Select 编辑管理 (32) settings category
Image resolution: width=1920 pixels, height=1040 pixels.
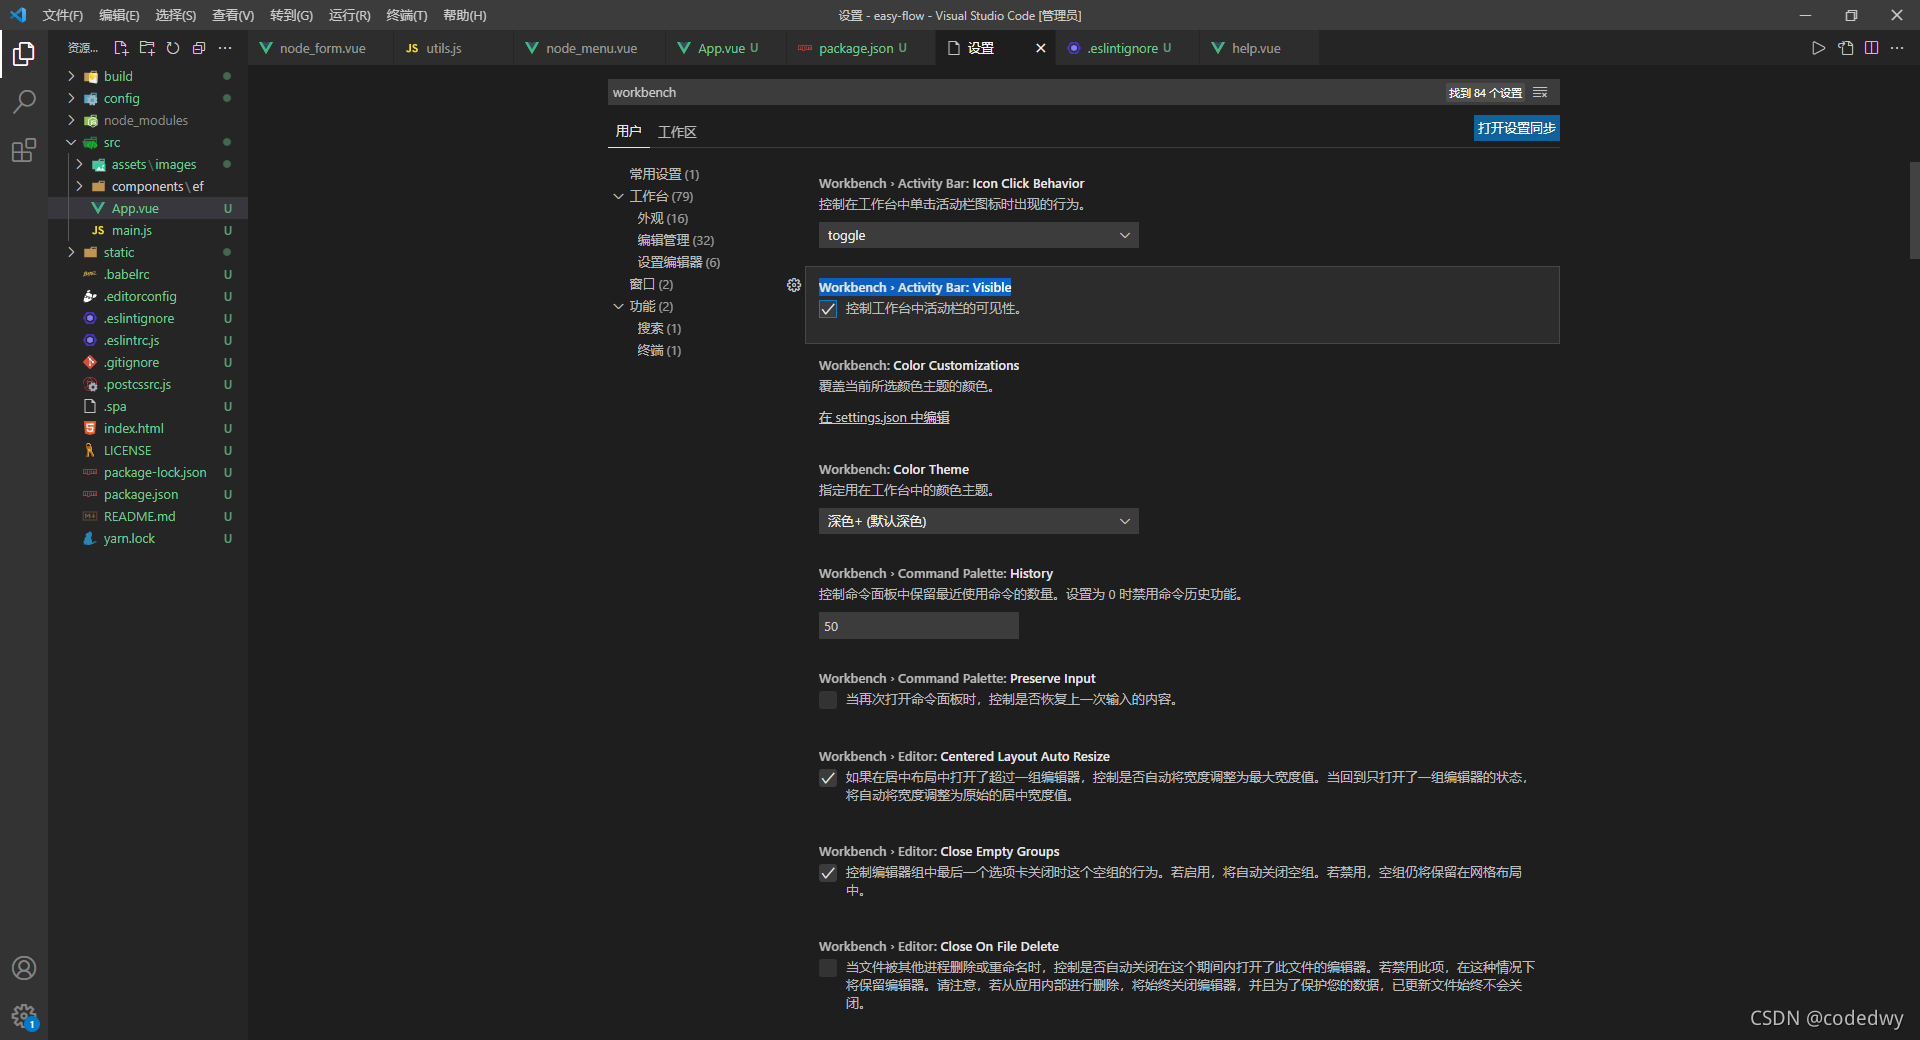tap(676, 240)
